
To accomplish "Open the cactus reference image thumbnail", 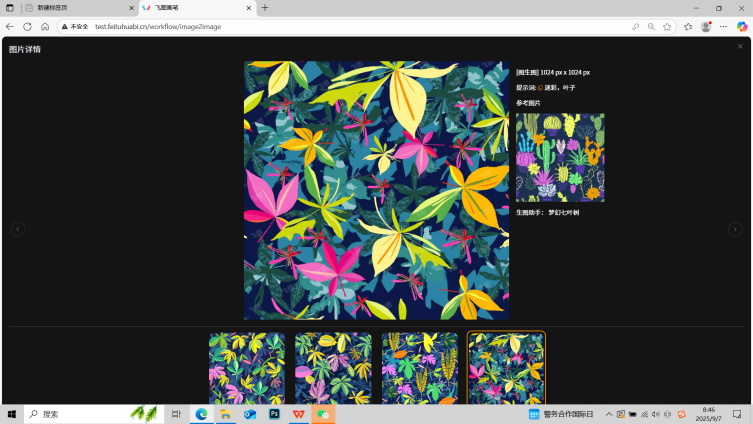I will [x=560, y=157].
